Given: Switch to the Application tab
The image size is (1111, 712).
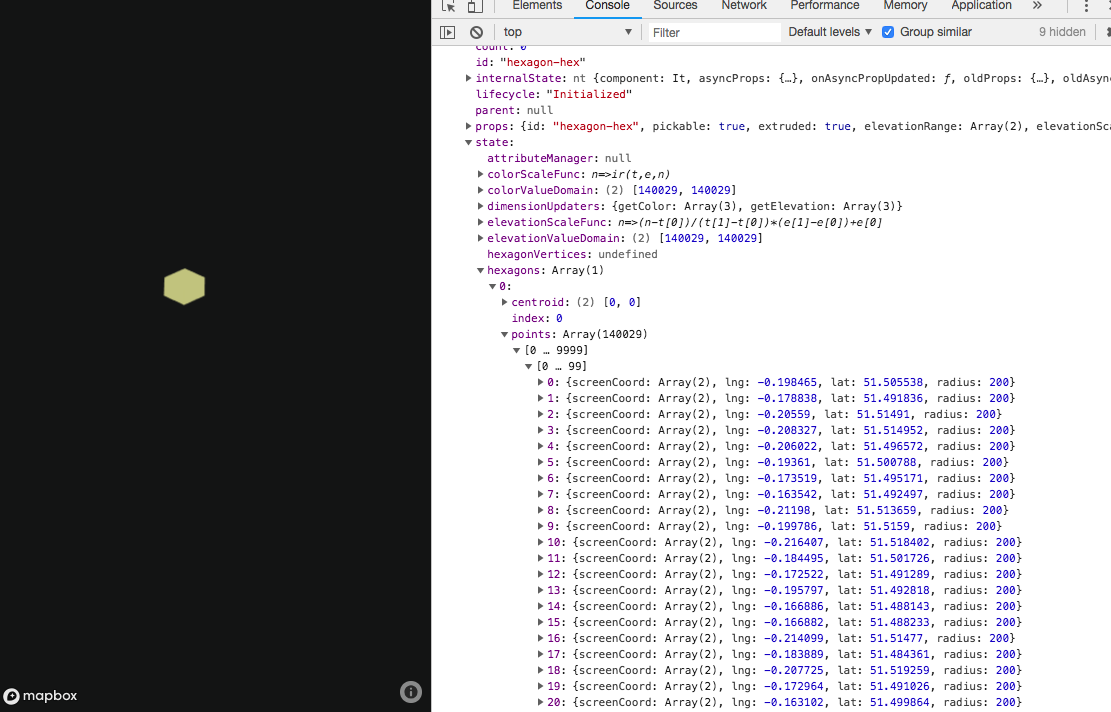Looking at the screenshot, I should tap(981, 6).
